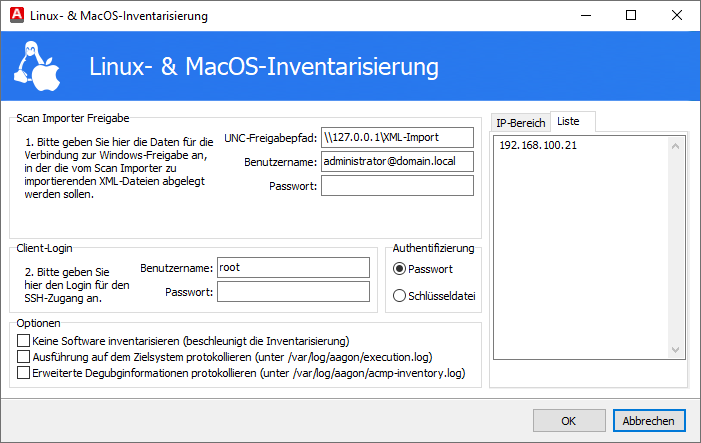
Task: Click the red app icon in title bar
Action: [13, 15]
